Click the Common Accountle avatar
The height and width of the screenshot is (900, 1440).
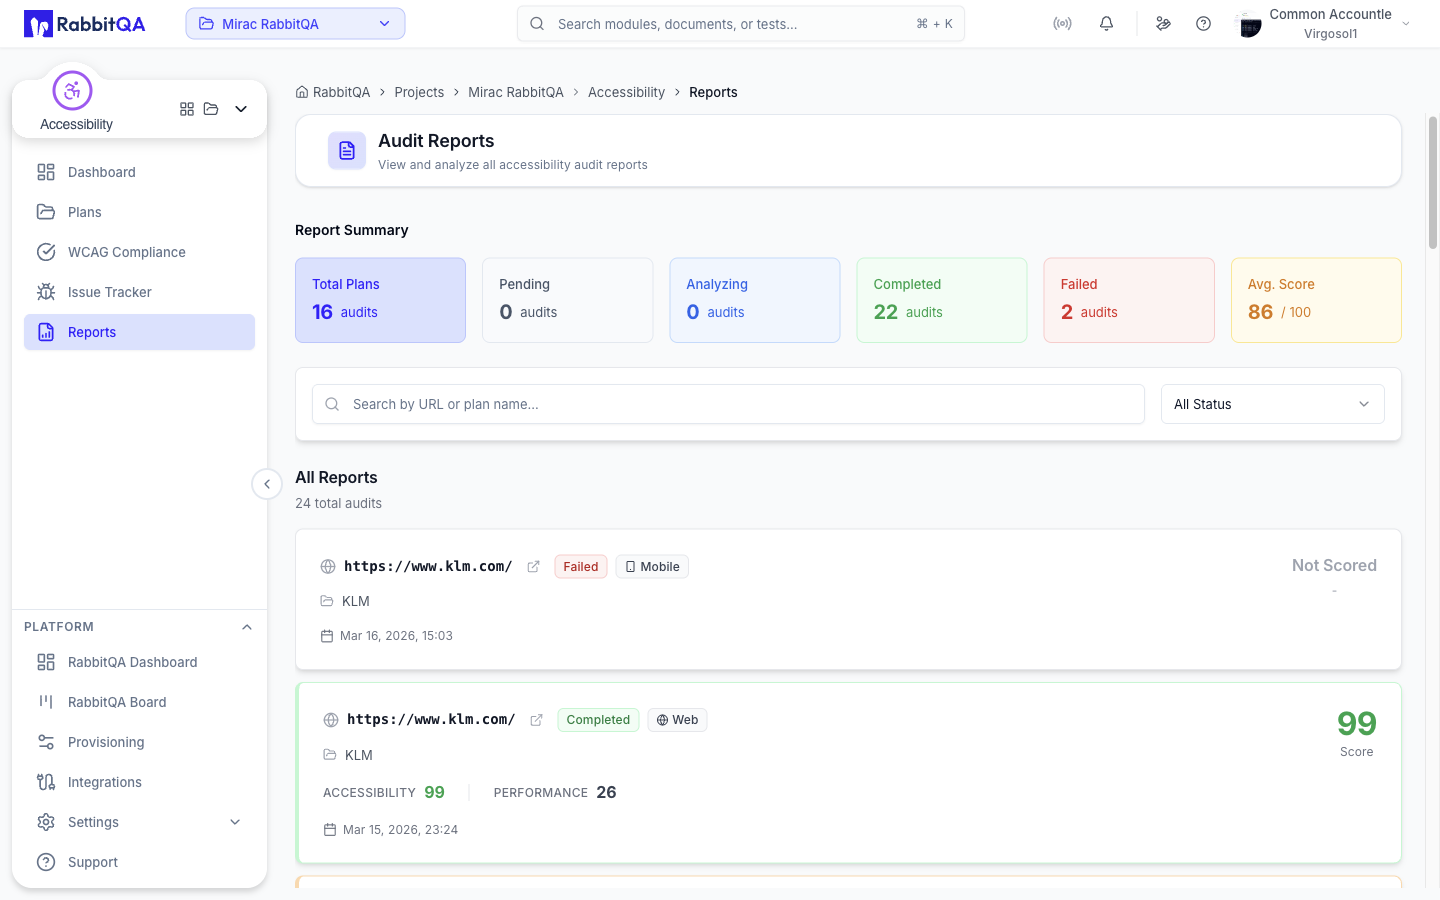pos(1249,25)
